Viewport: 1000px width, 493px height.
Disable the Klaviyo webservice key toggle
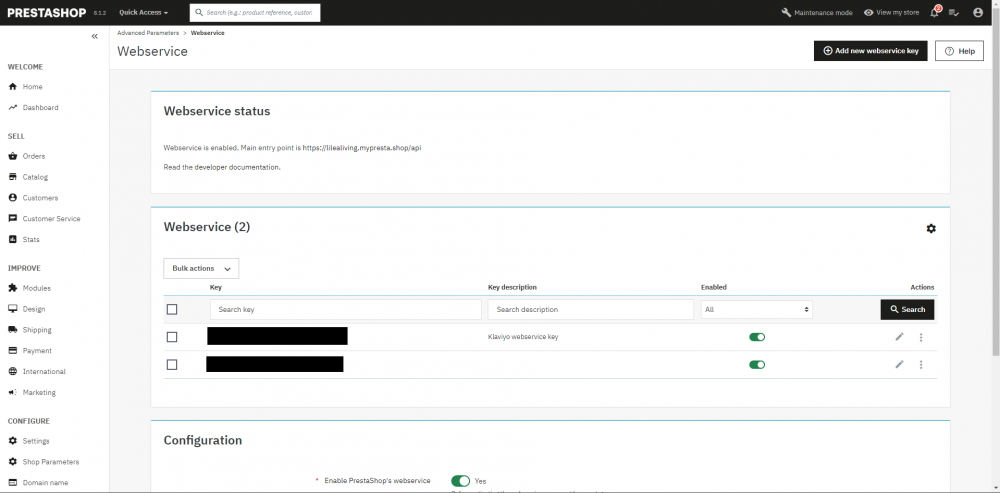click(757, 337)
